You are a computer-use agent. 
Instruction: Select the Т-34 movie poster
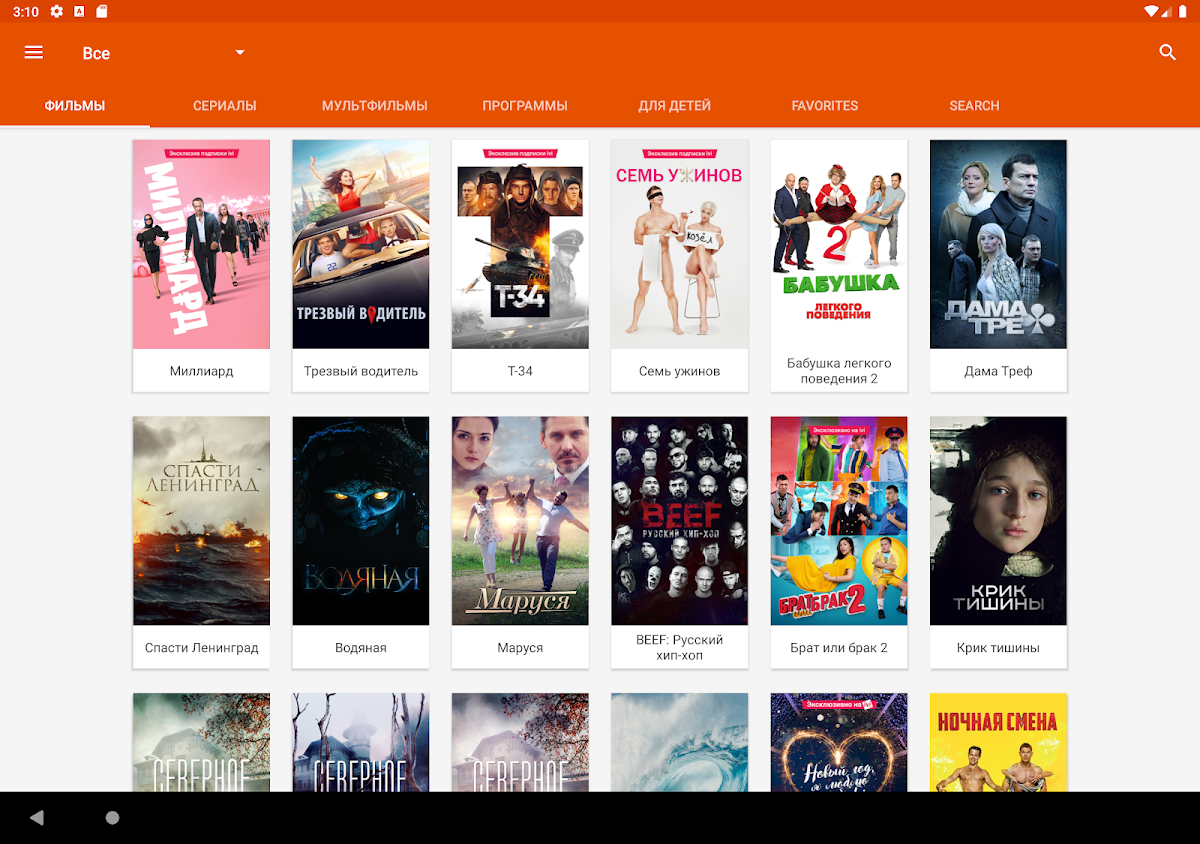(x=520, y=244)
